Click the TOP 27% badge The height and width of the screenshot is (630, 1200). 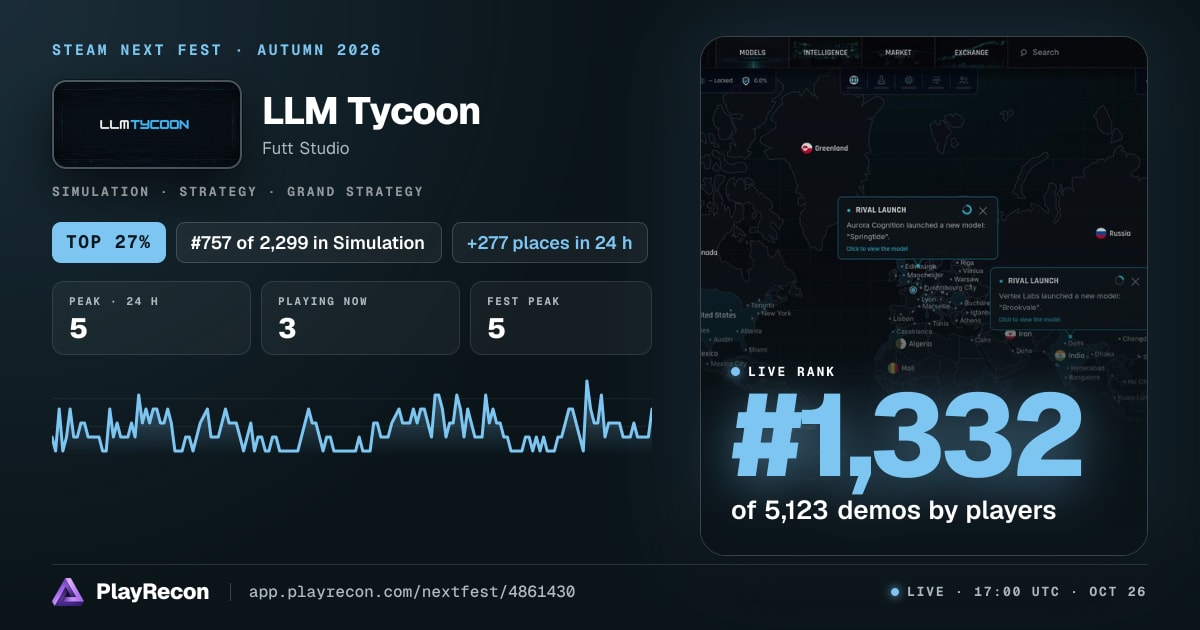tap(109, 243)
